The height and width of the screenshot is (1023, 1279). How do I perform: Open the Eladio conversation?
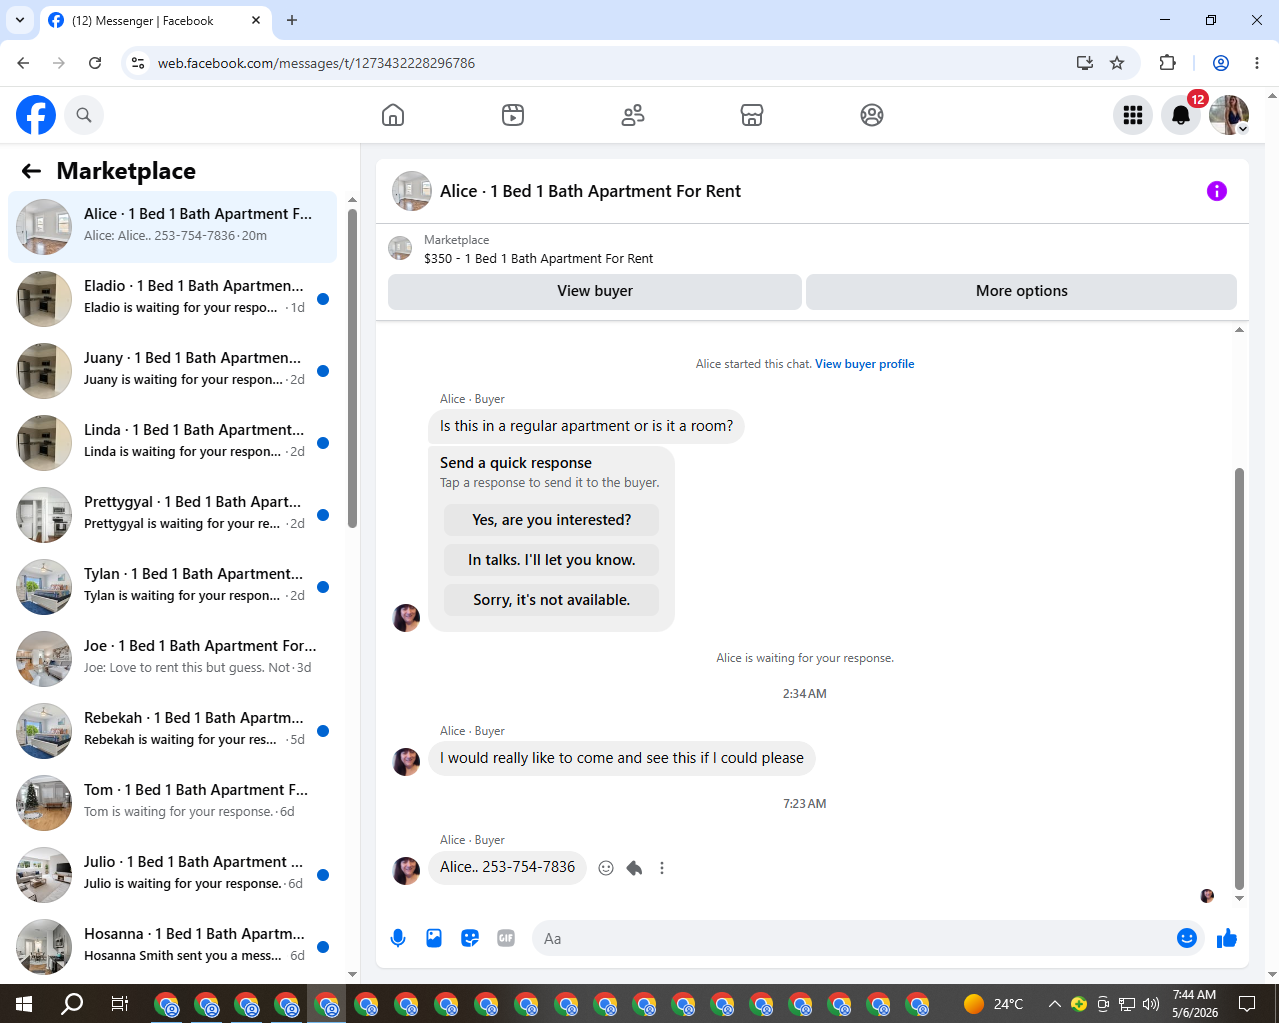pos(172,299)
